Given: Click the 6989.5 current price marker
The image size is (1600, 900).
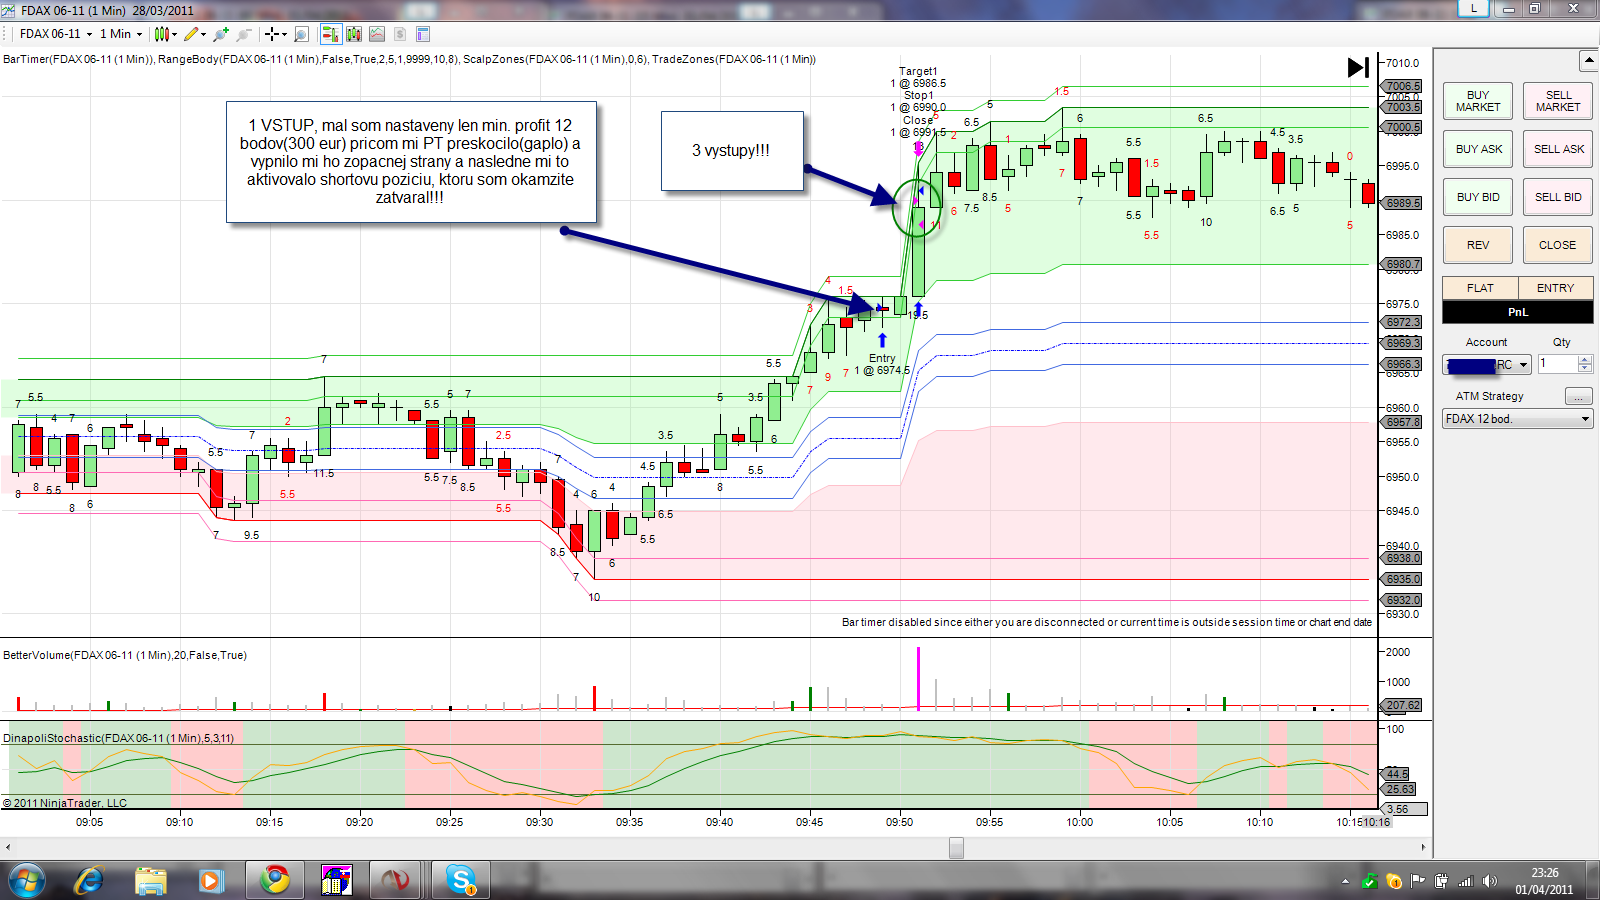Looking at the screenshot, I should coord(1403,203).
